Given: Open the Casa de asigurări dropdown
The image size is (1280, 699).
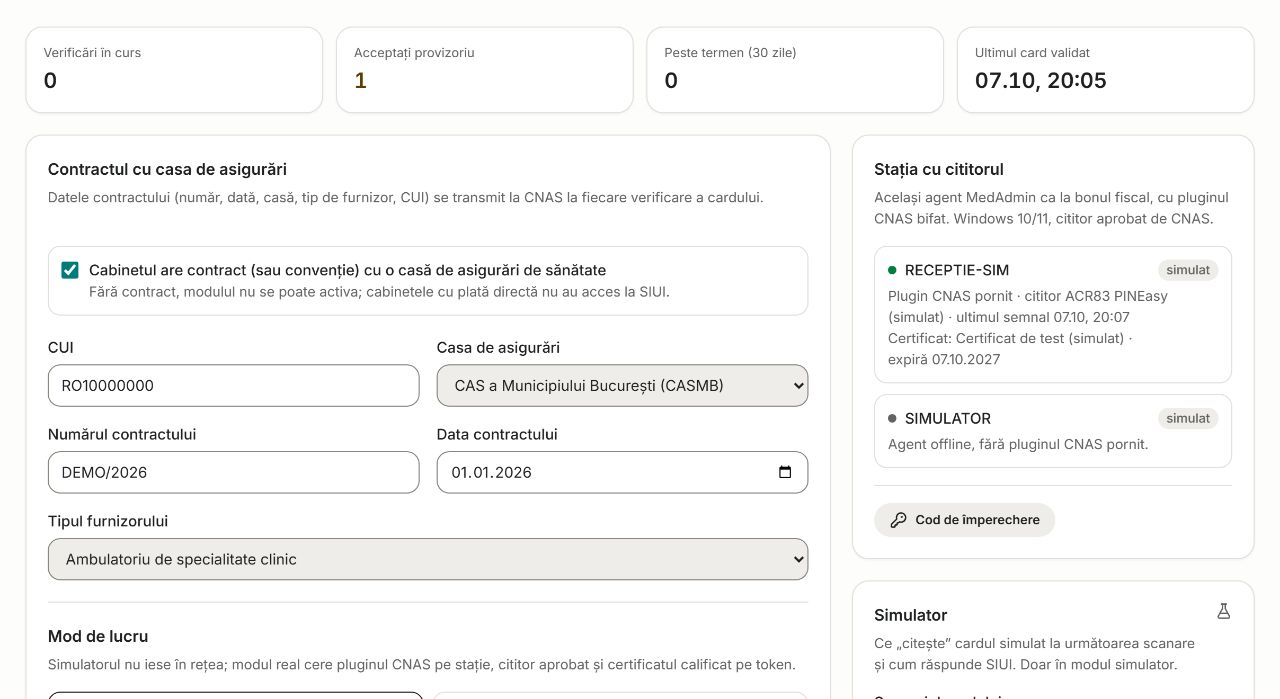Looking at the screenshot, I should (622, 385).
